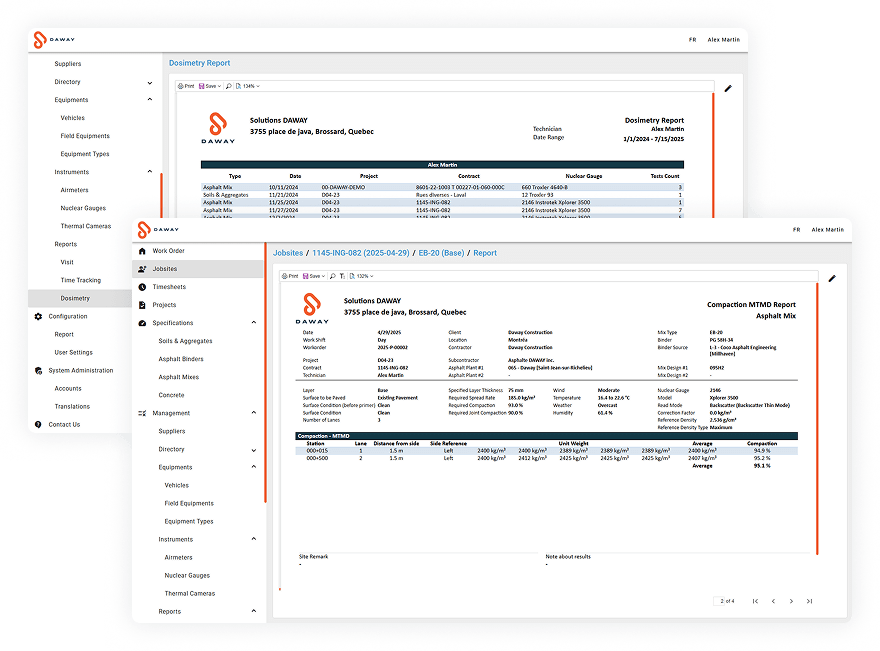Open Asphalt Mixes under Specifications

(178, 377)
